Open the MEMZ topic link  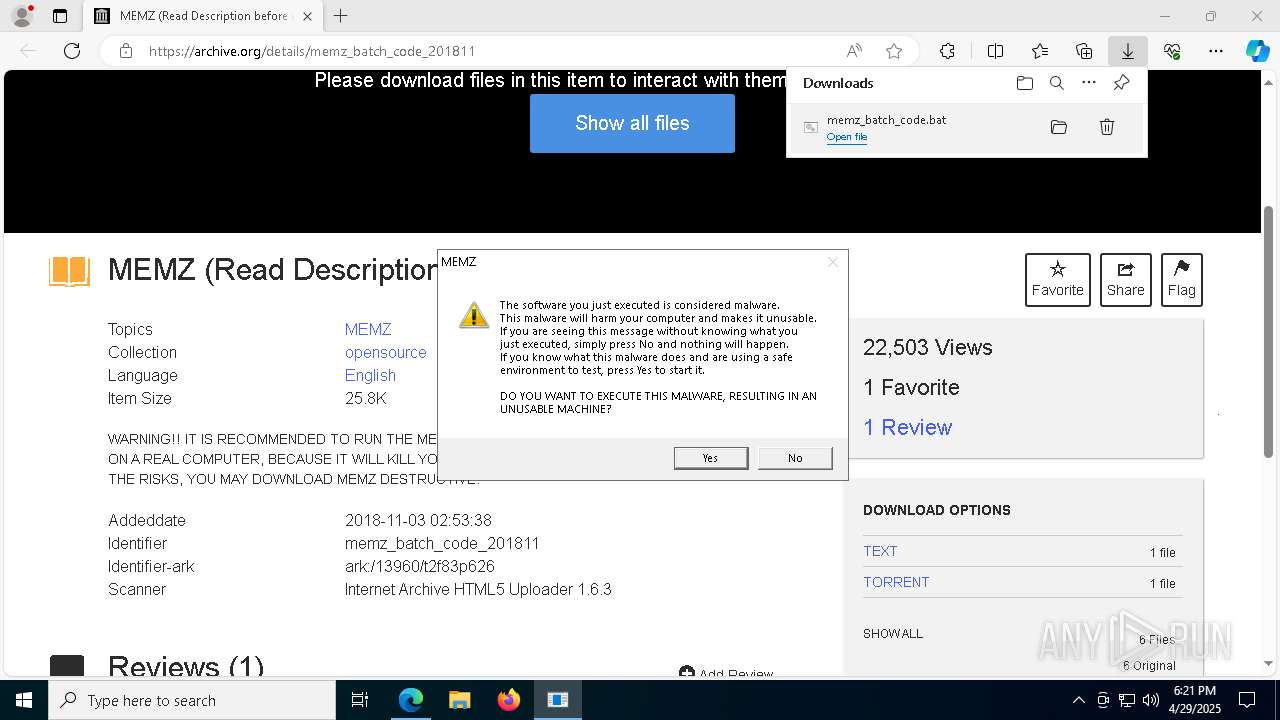[368, 329]
